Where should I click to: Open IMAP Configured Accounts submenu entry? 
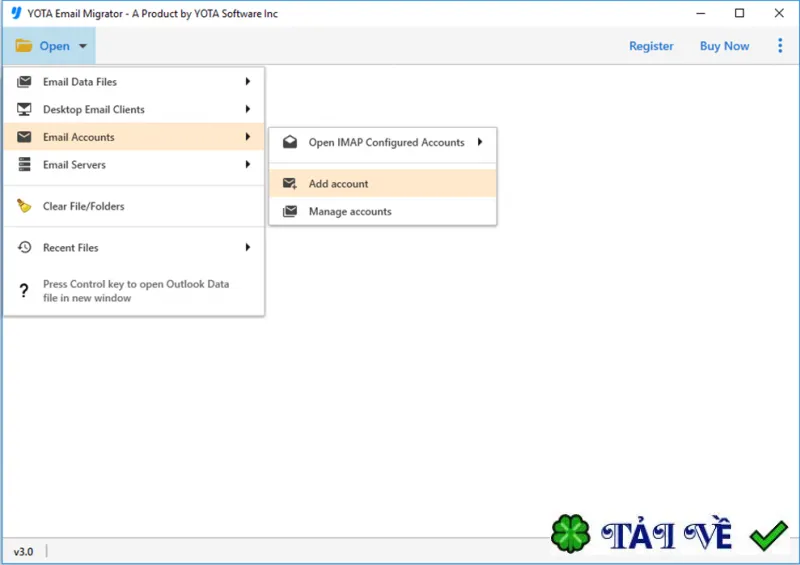point(383,142)
